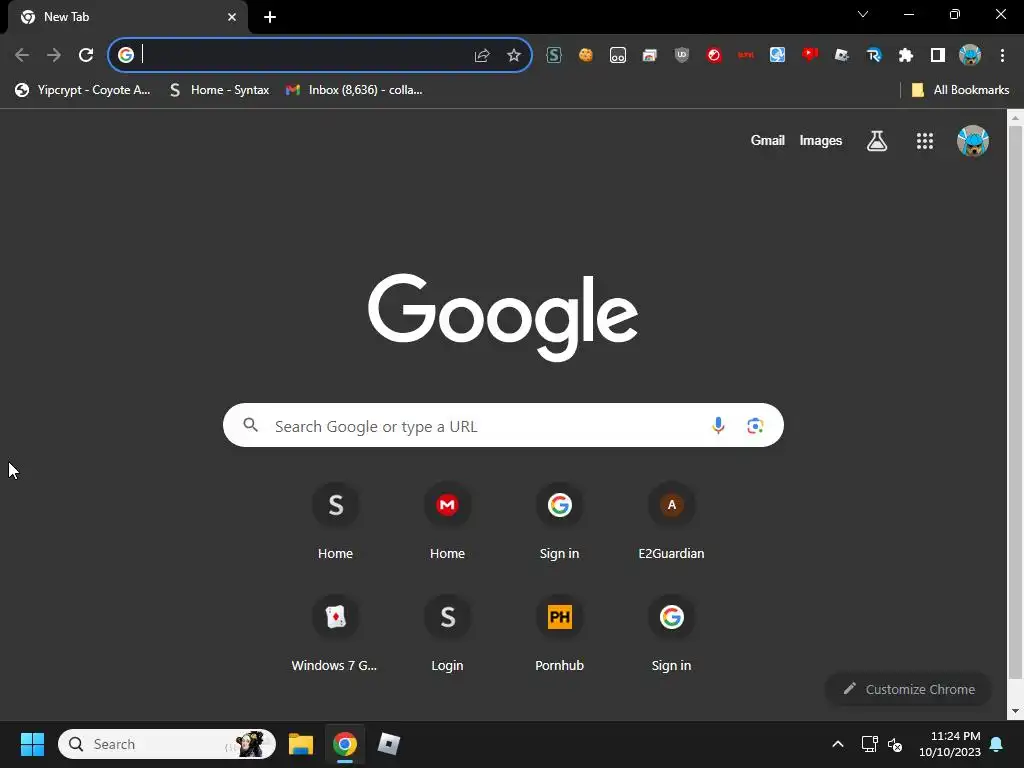Click the scrollbar down arrow
The height and width of the screenshot is (768, 1024).
[x=1015, y=711]
